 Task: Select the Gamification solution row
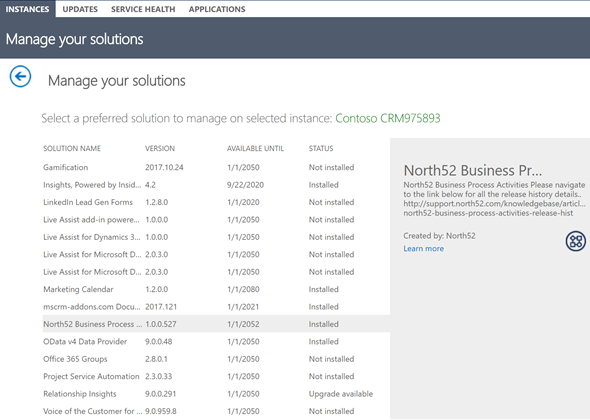point(216,167)
